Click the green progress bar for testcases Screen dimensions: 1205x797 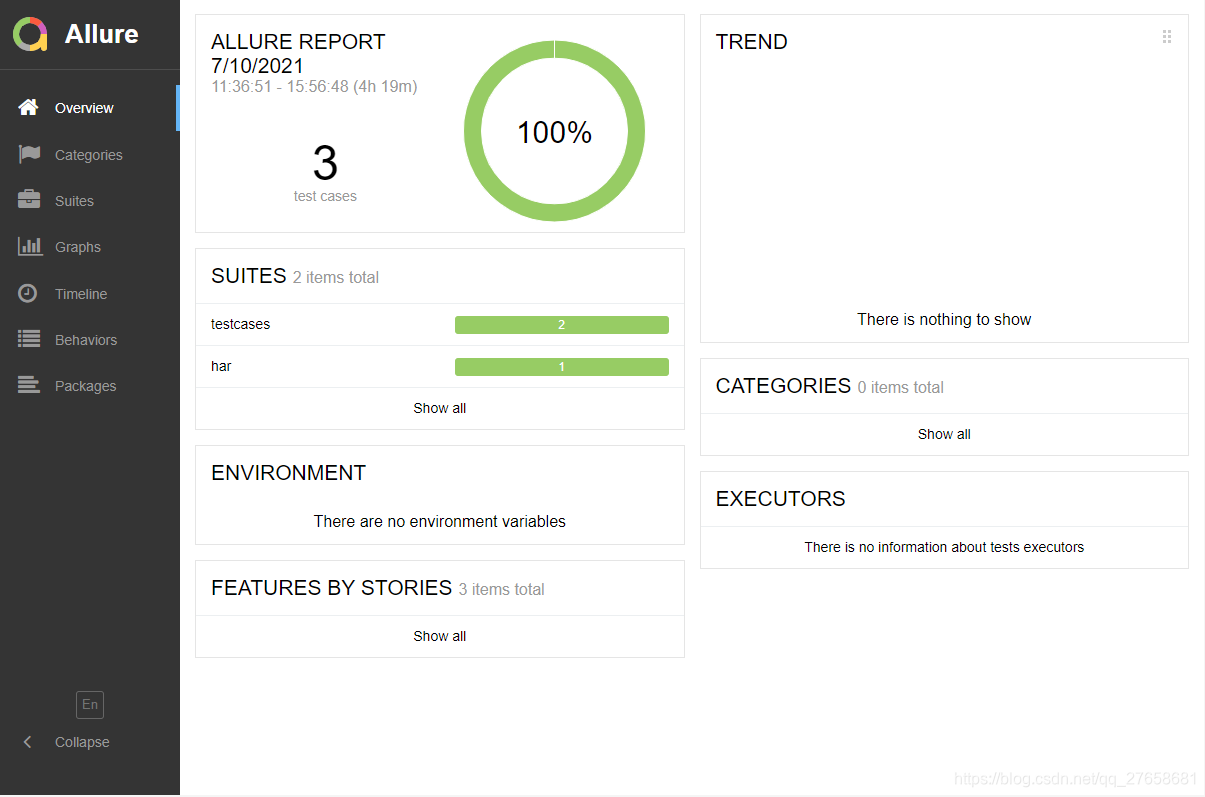click(561, 324)
